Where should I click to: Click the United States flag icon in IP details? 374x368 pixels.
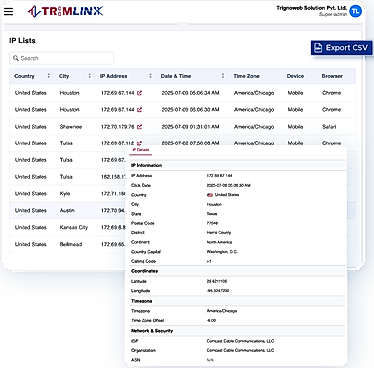[210, 195]
